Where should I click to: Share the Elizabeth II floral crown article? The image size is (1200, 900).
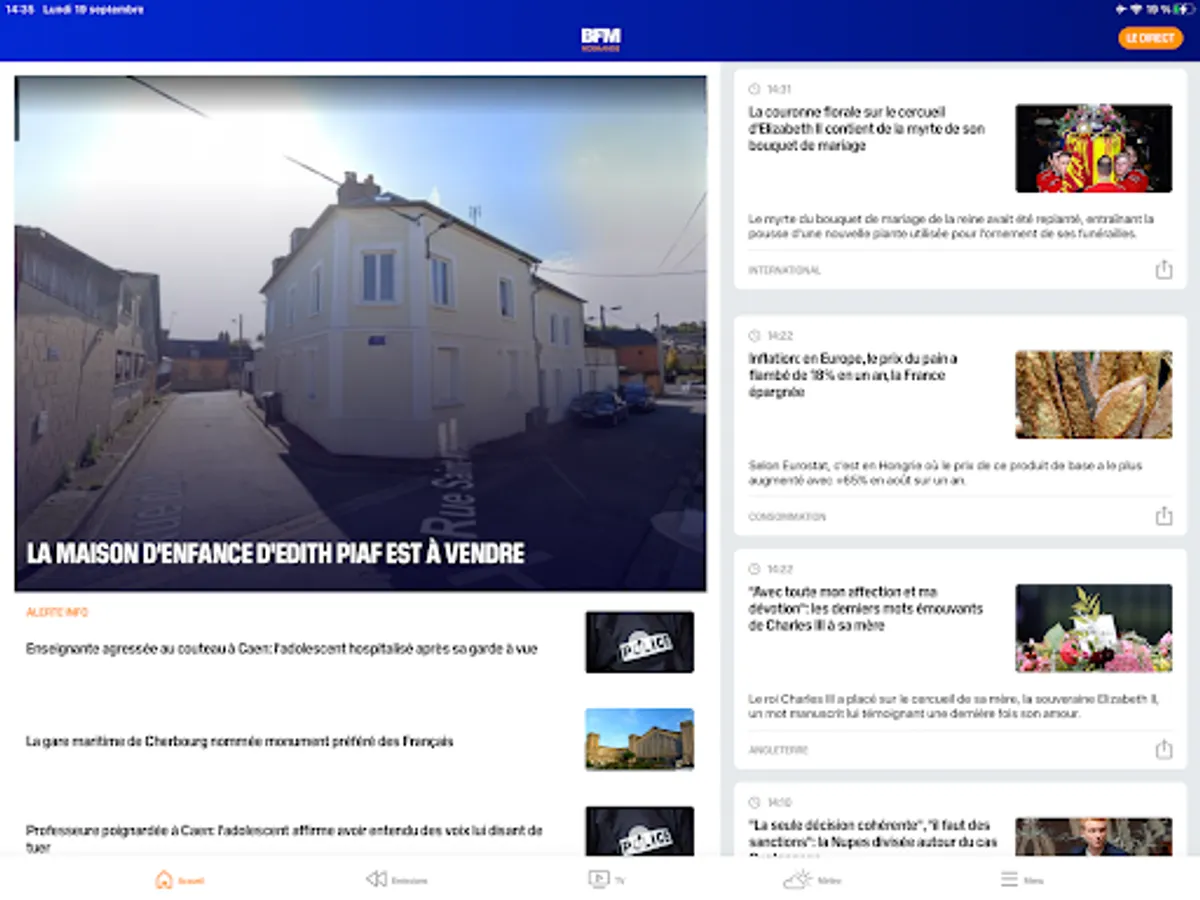[x=1163, y=270]
